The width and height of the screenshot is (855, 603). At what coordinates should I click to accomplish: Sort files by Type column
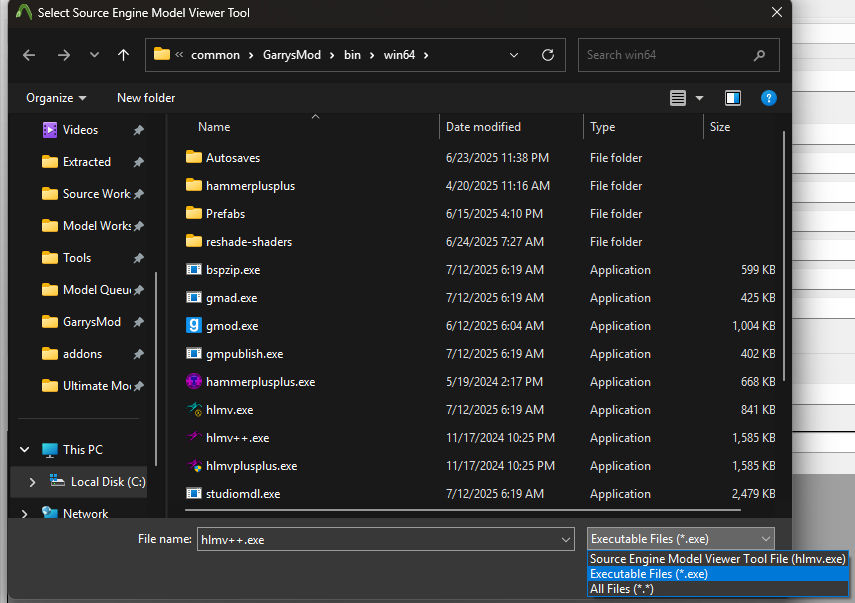tap(603, 127)
